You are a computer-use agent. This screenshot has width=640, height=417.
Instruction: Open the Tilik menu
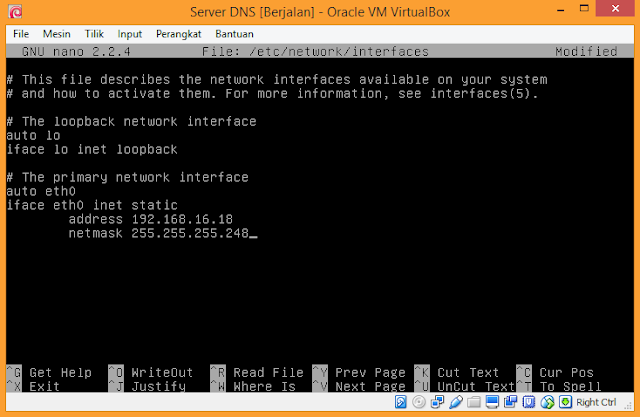[x=94, y=34]
